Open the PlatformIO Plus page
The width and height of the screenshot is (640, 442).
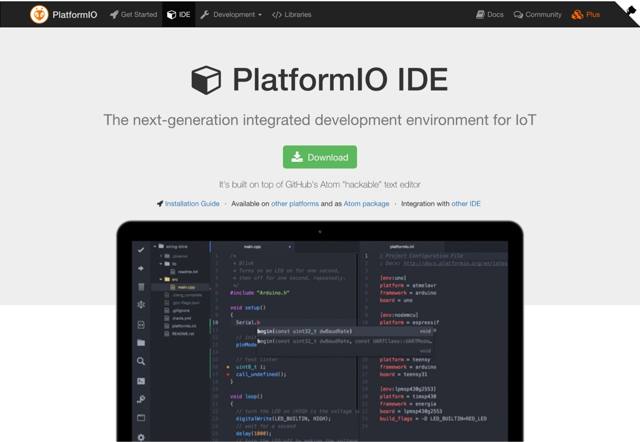(x=587, y=15)
